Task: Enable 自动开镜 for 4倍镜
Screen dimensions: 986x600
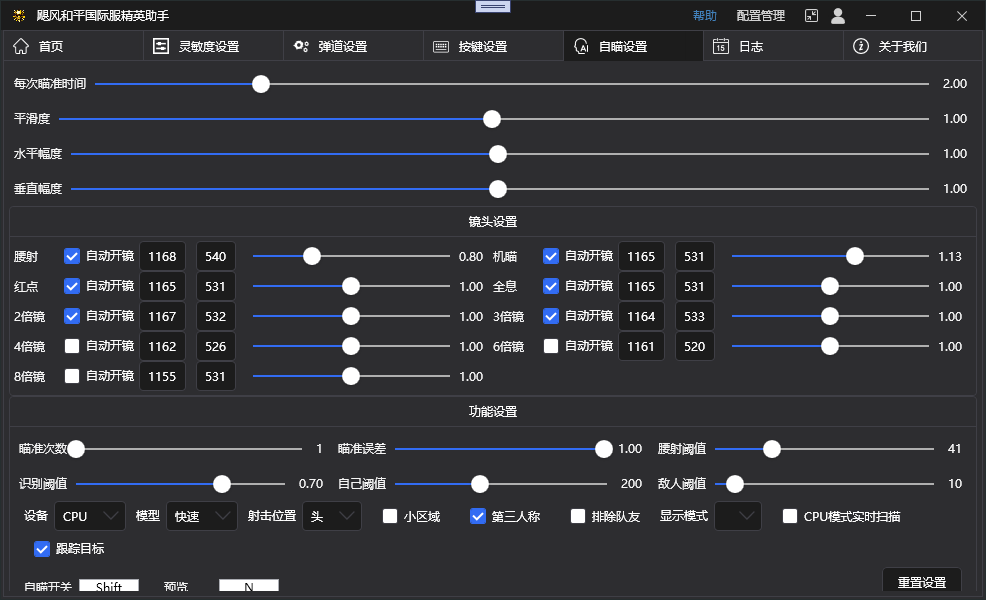Action: 72,346
